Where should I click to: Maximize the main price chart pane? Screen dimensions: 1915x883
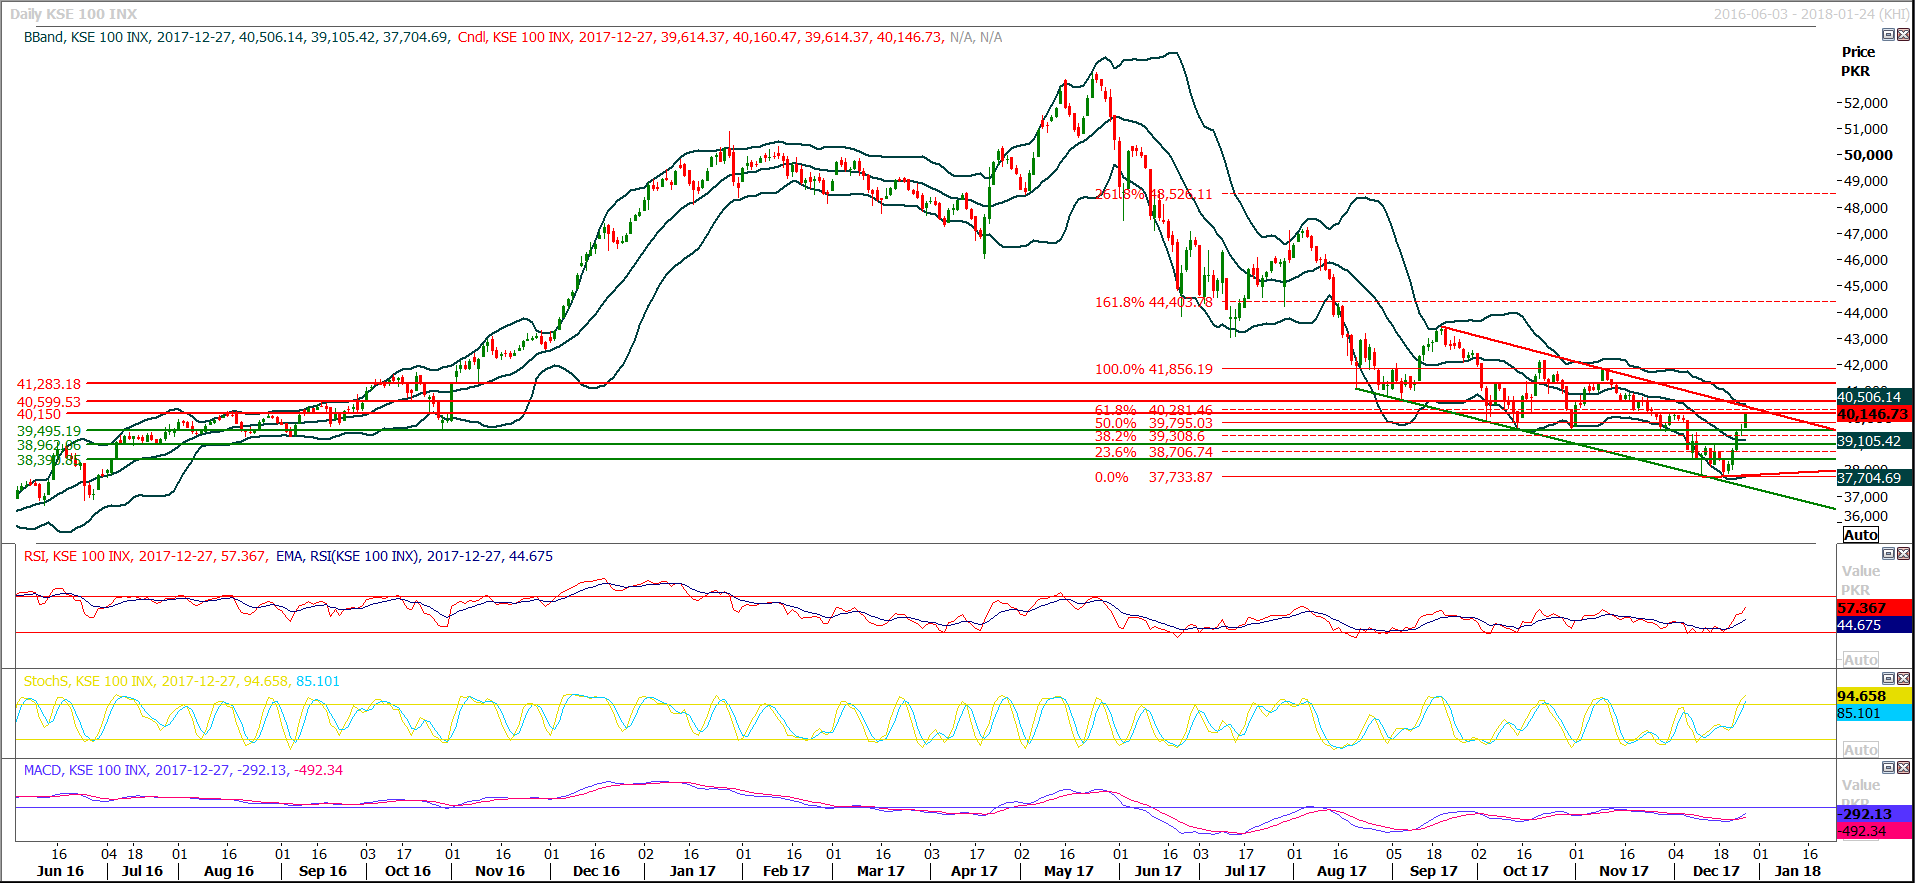[x=1888, y=35]
